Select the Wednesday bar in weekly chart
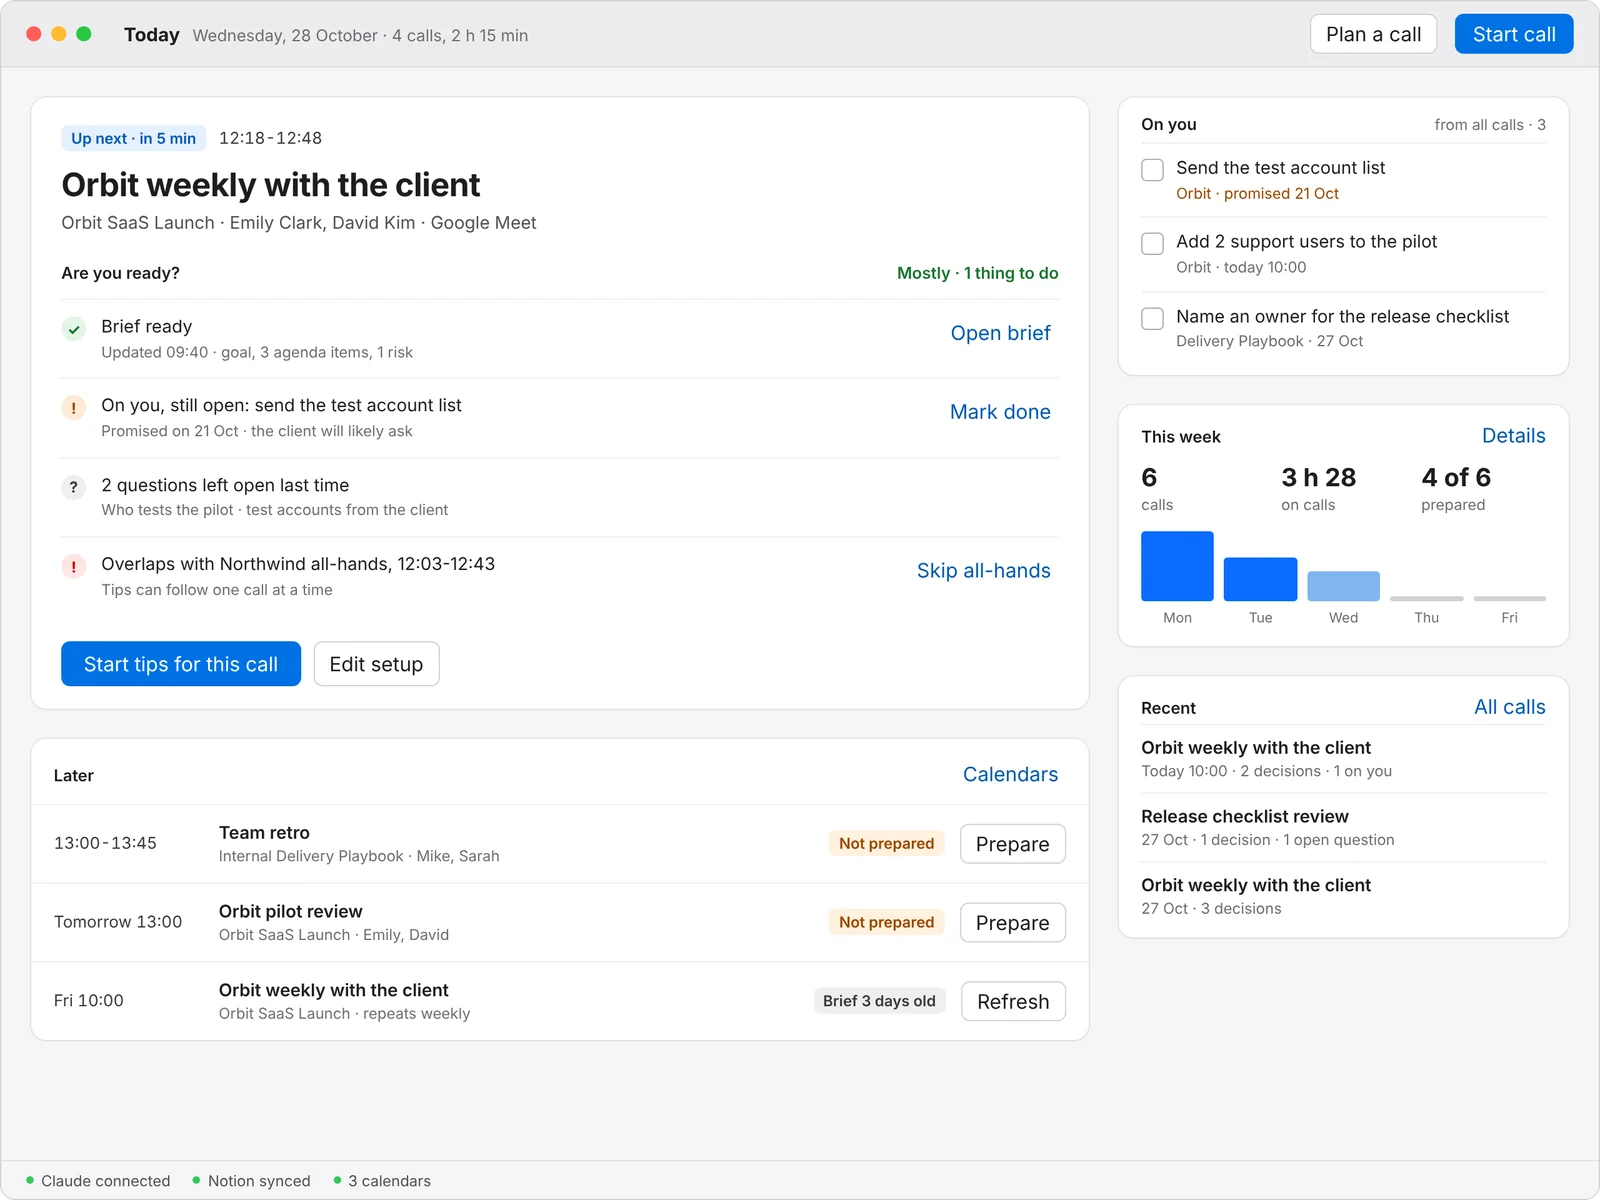 (x=1343, y=586)
